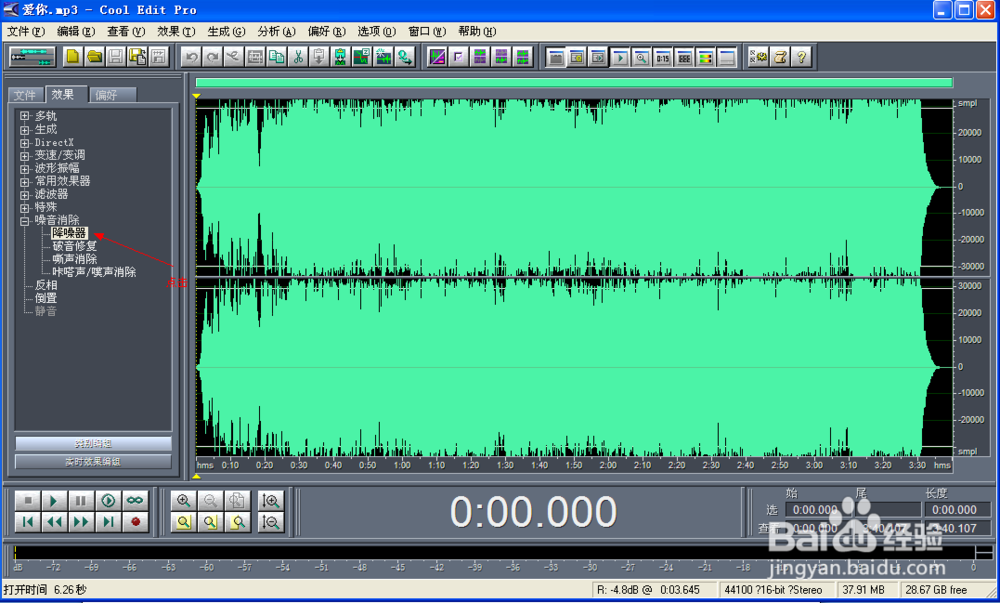Select 倒置 in the effects tree
The height and width of the screenshot is (603, 1000).
click(x=46, y=298)
